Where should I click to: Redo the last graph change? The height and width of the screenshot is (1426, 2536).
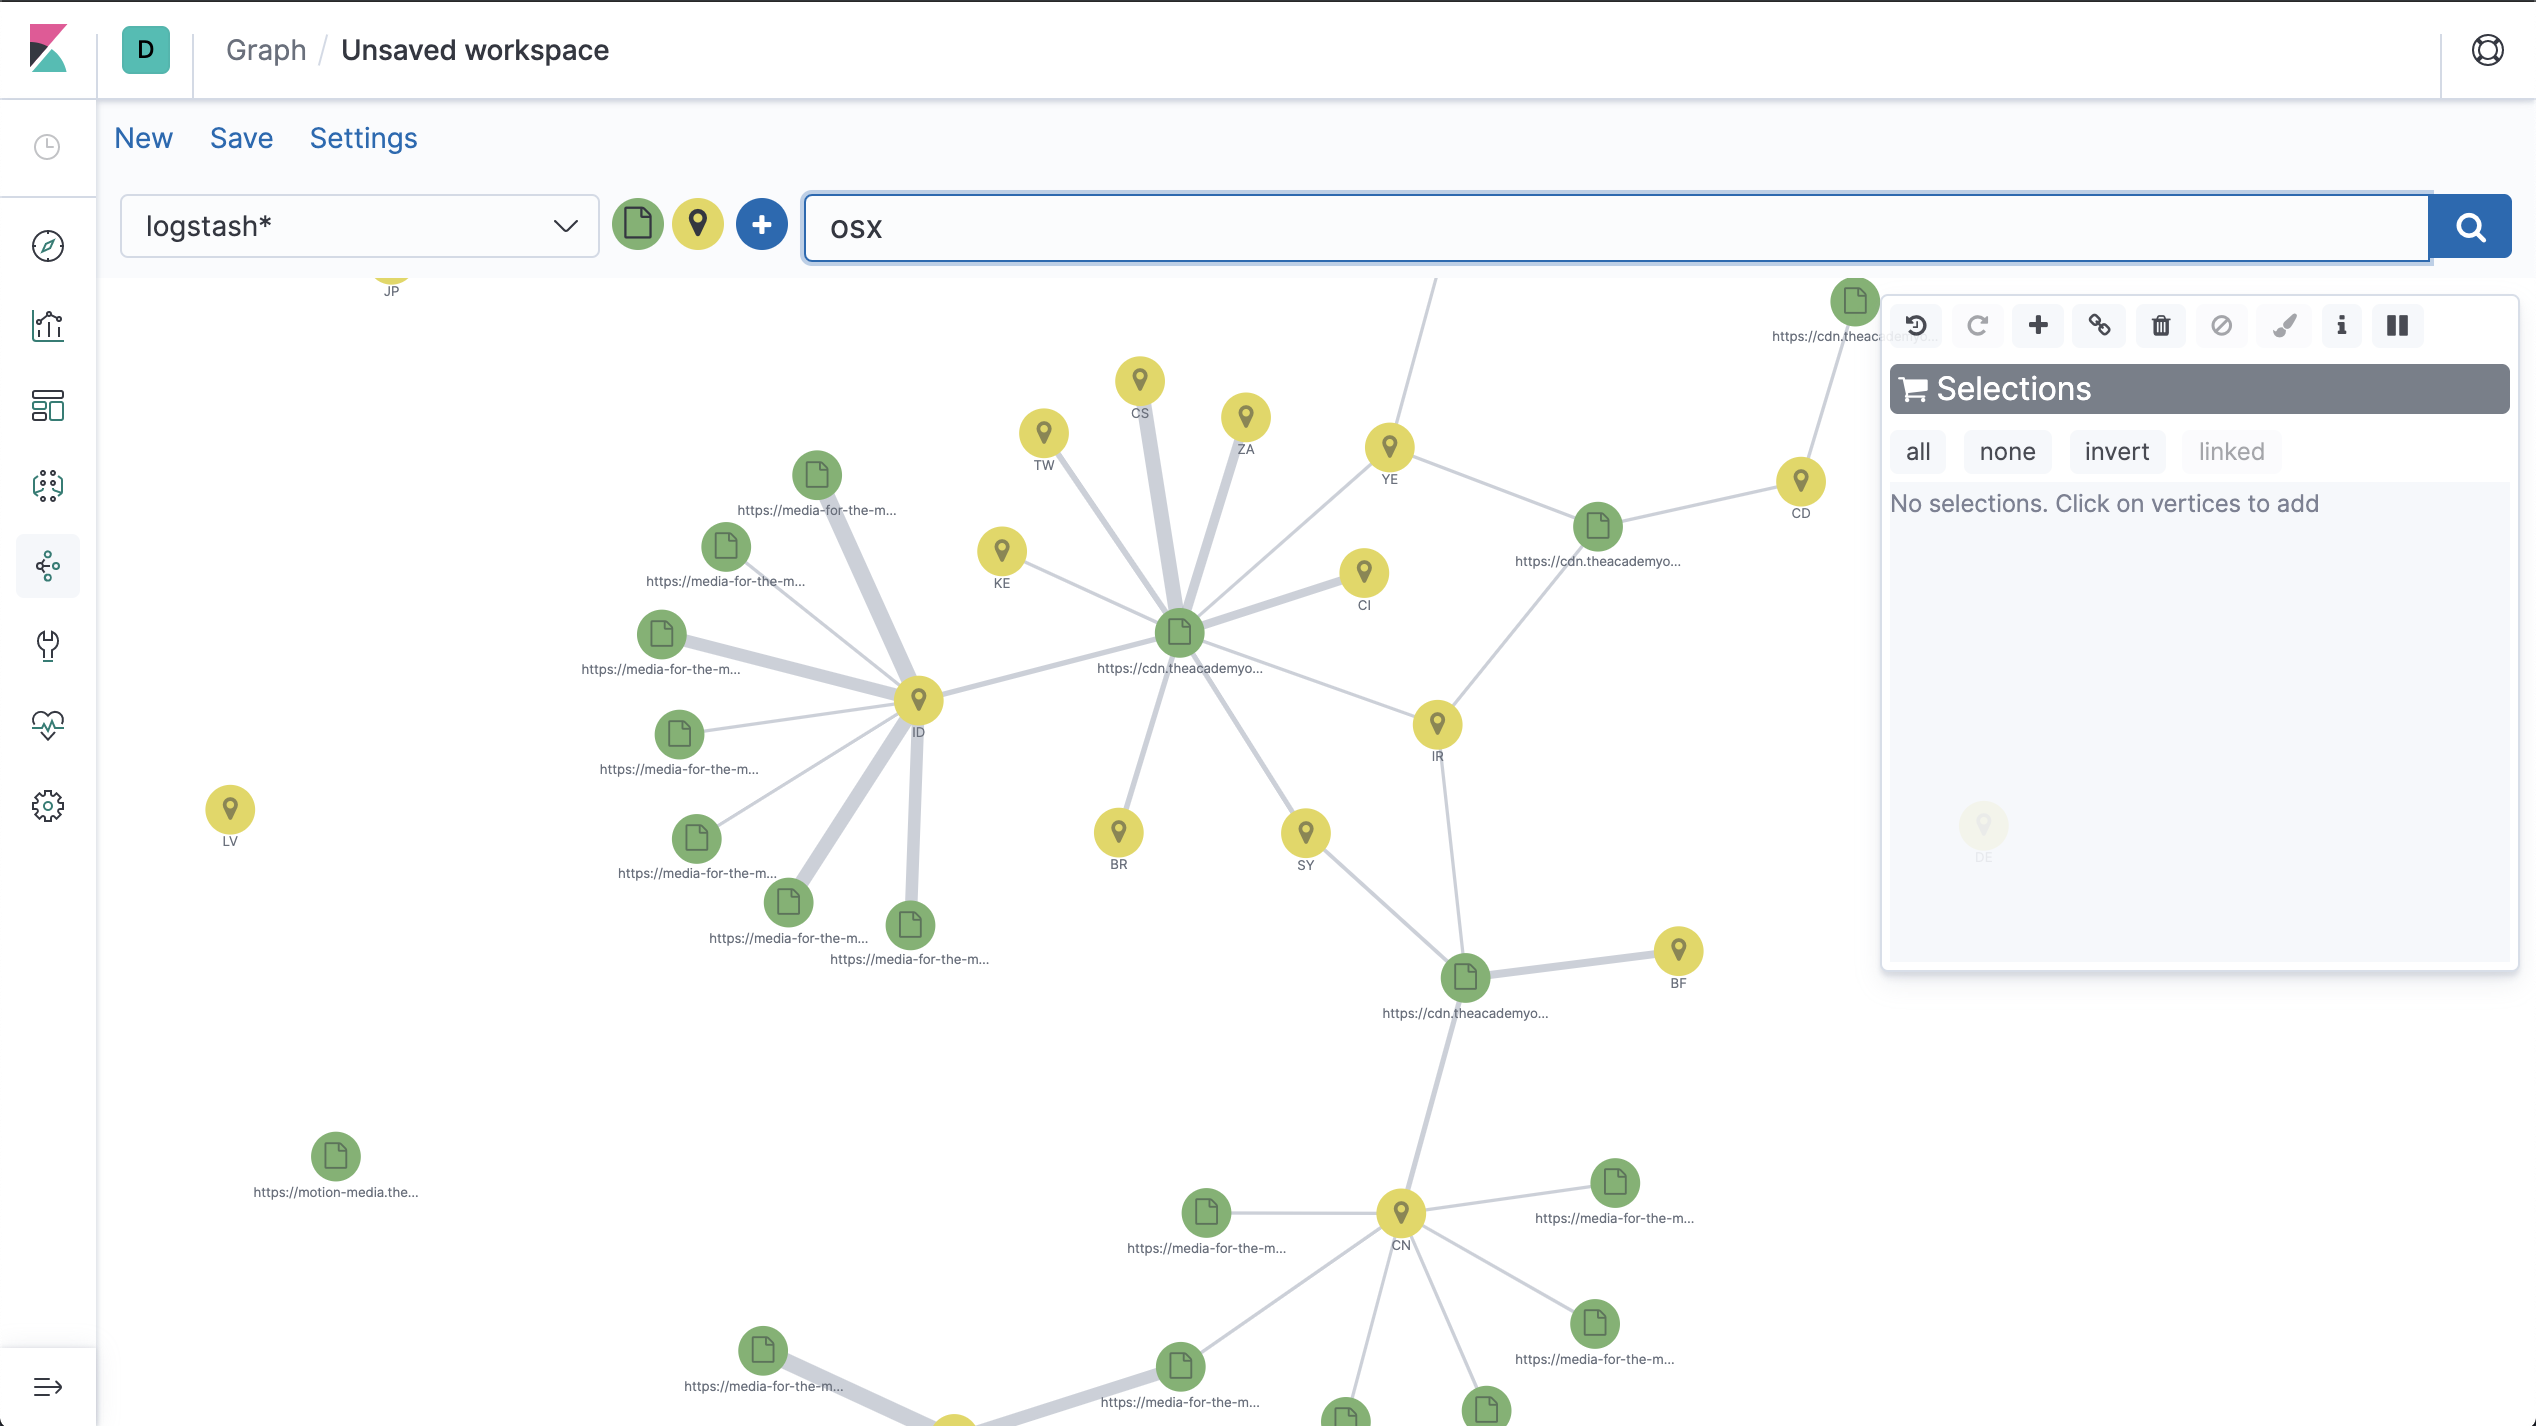point(1977,325)
